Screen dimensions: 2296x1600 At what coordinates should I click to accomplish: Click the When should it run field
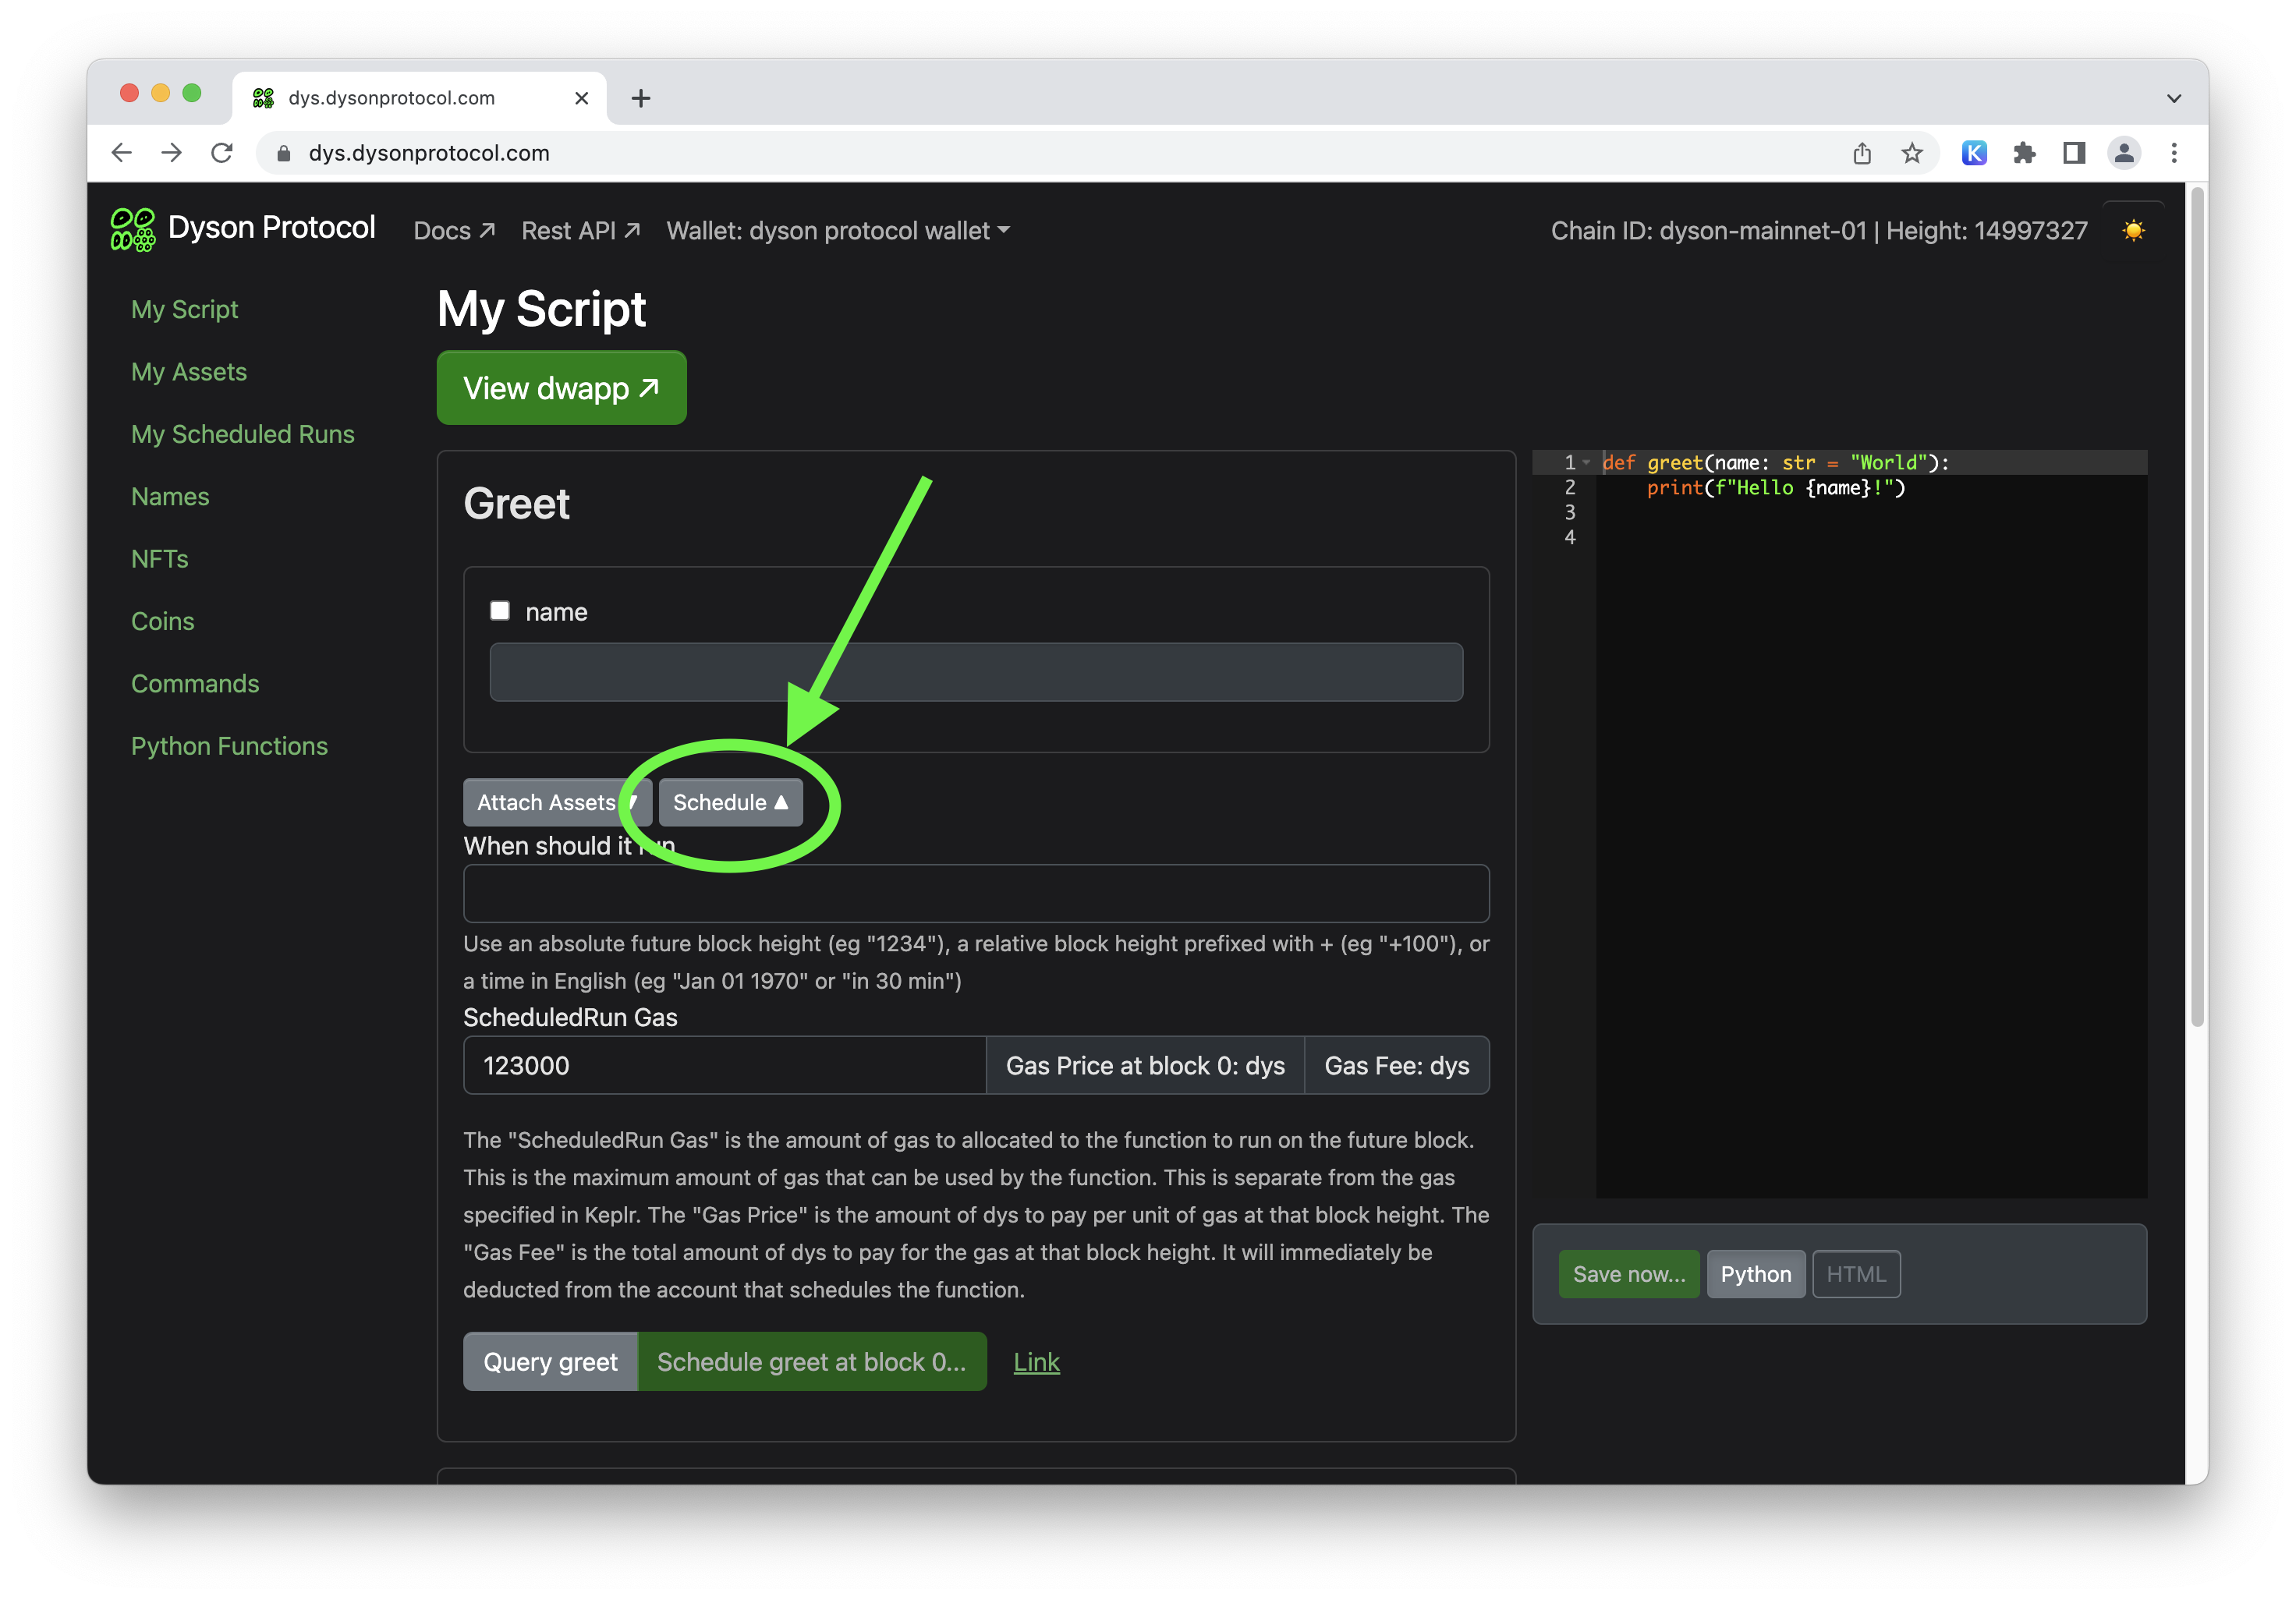pyautogui.click(x=976, y=893)
